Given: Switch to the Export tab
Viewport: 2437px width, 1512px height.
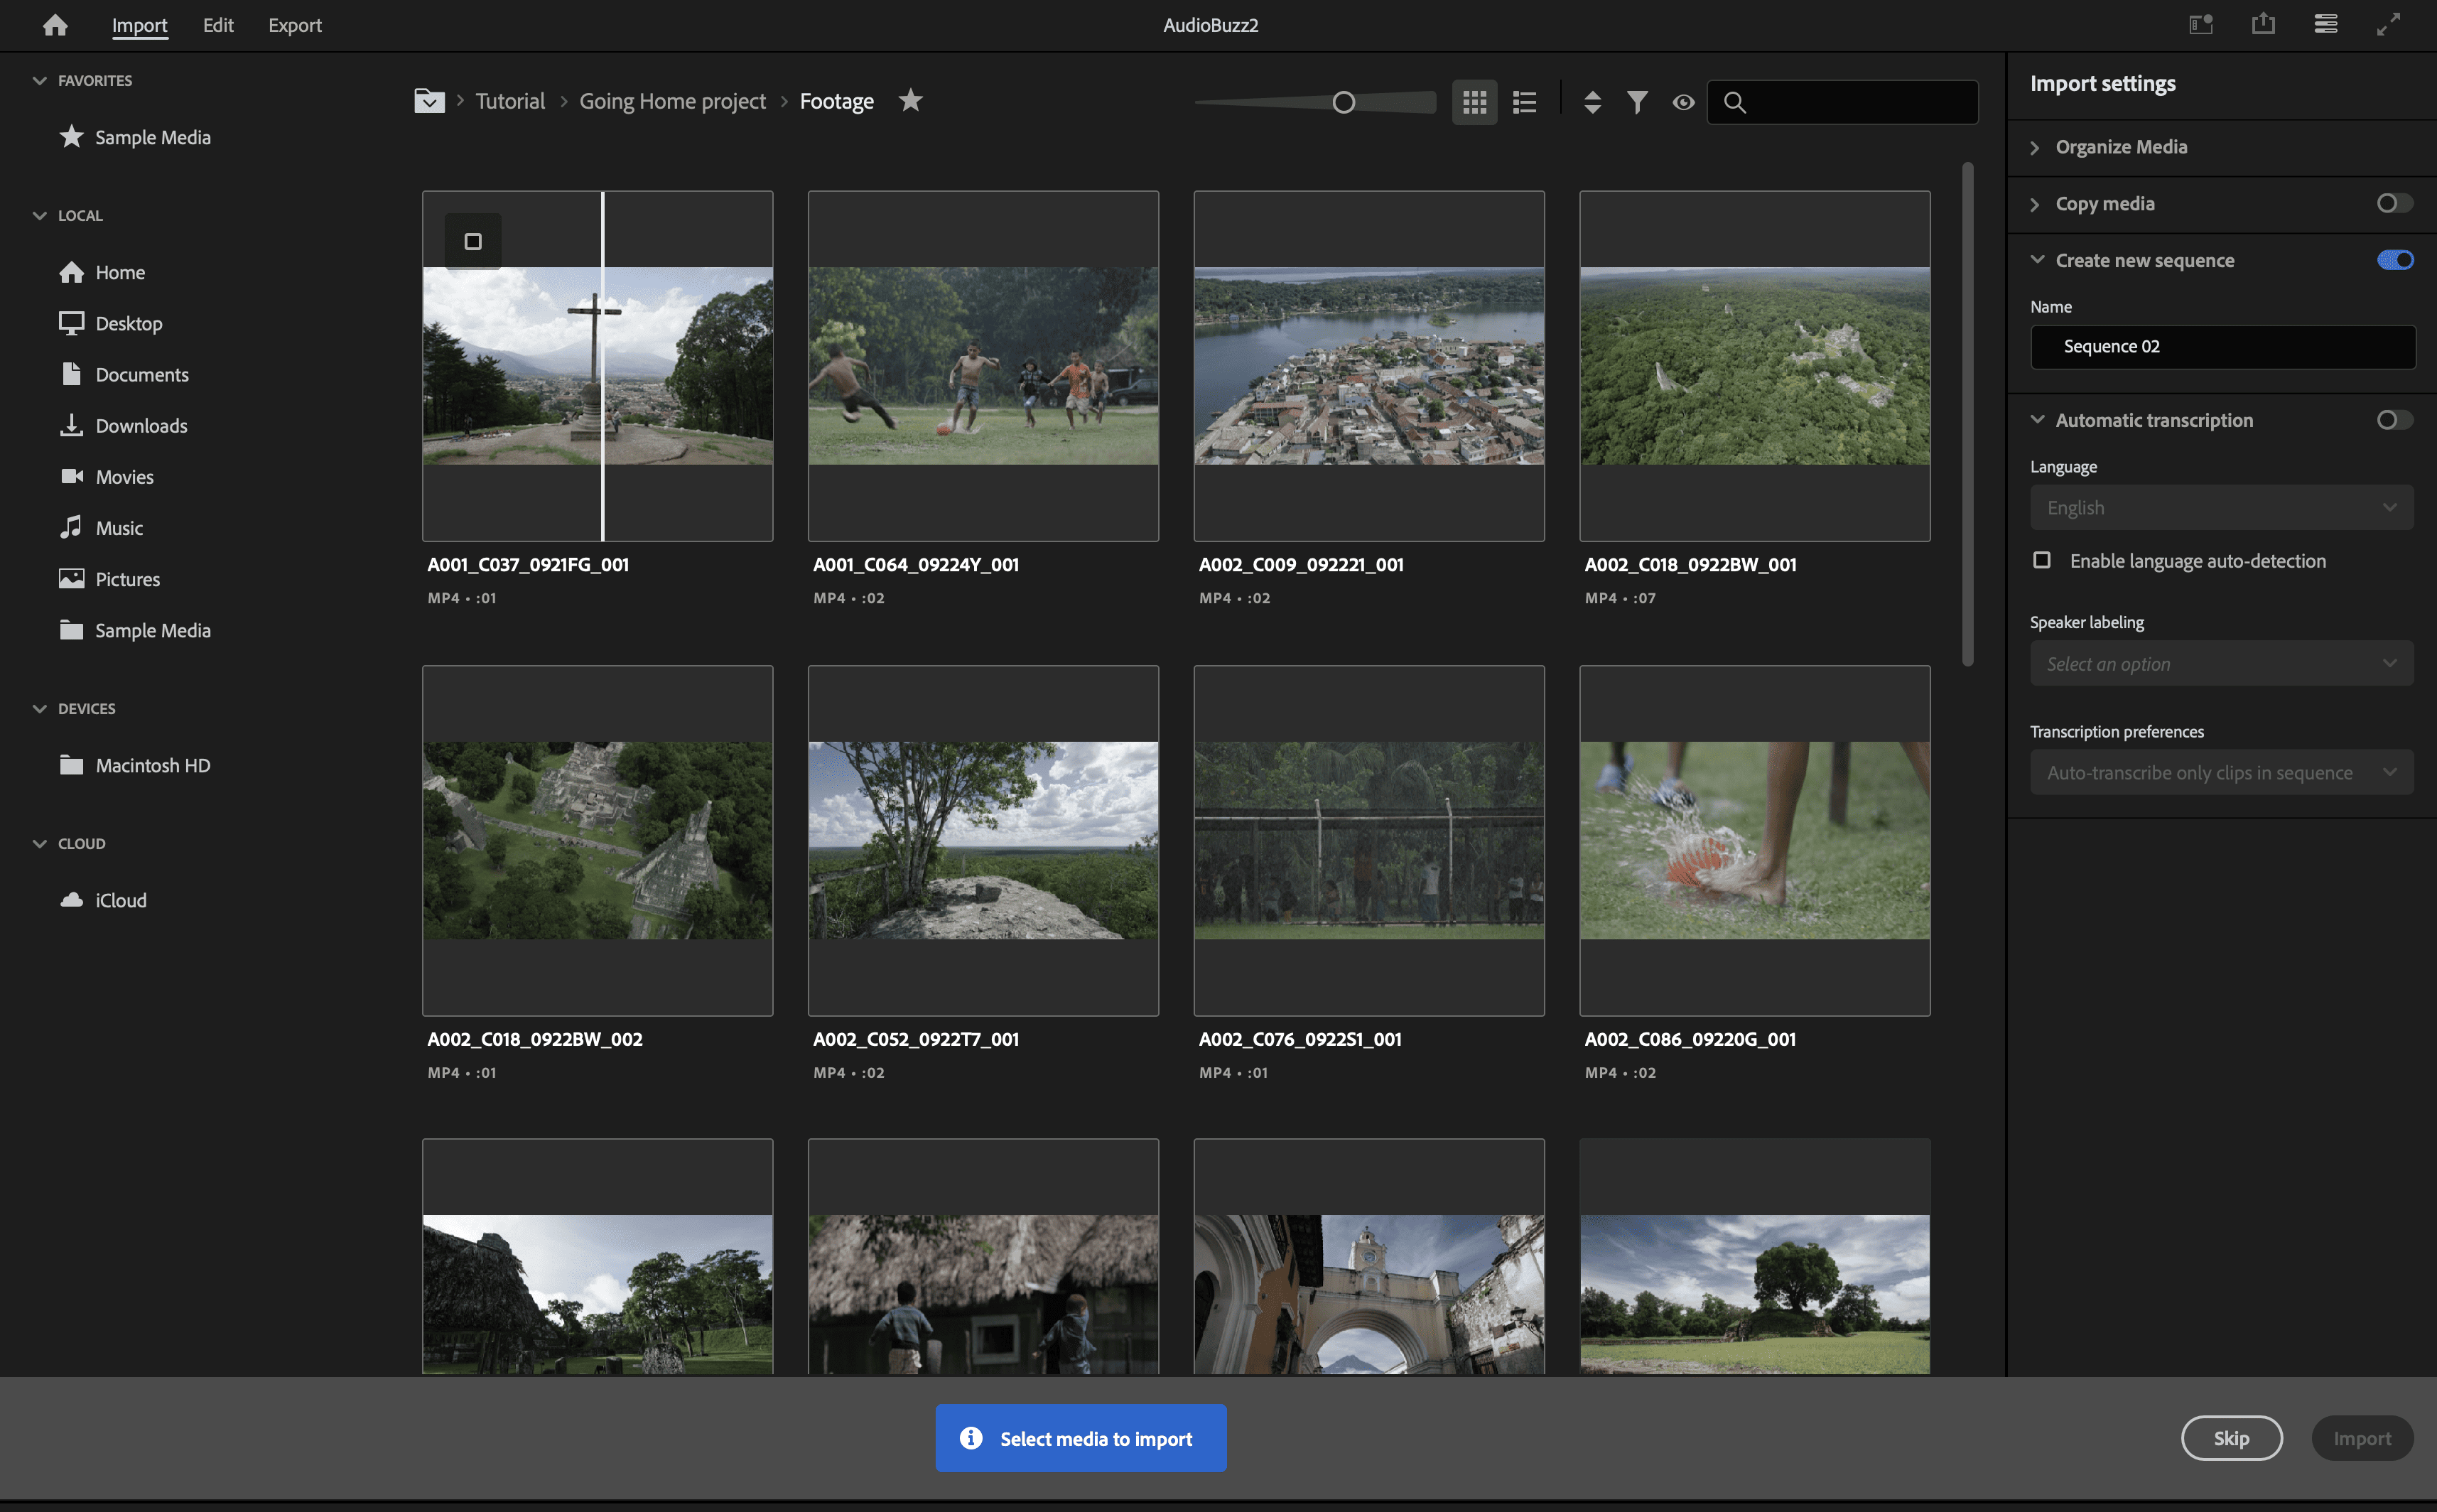Looking at the screenshot, I should [x=294, y=25].
